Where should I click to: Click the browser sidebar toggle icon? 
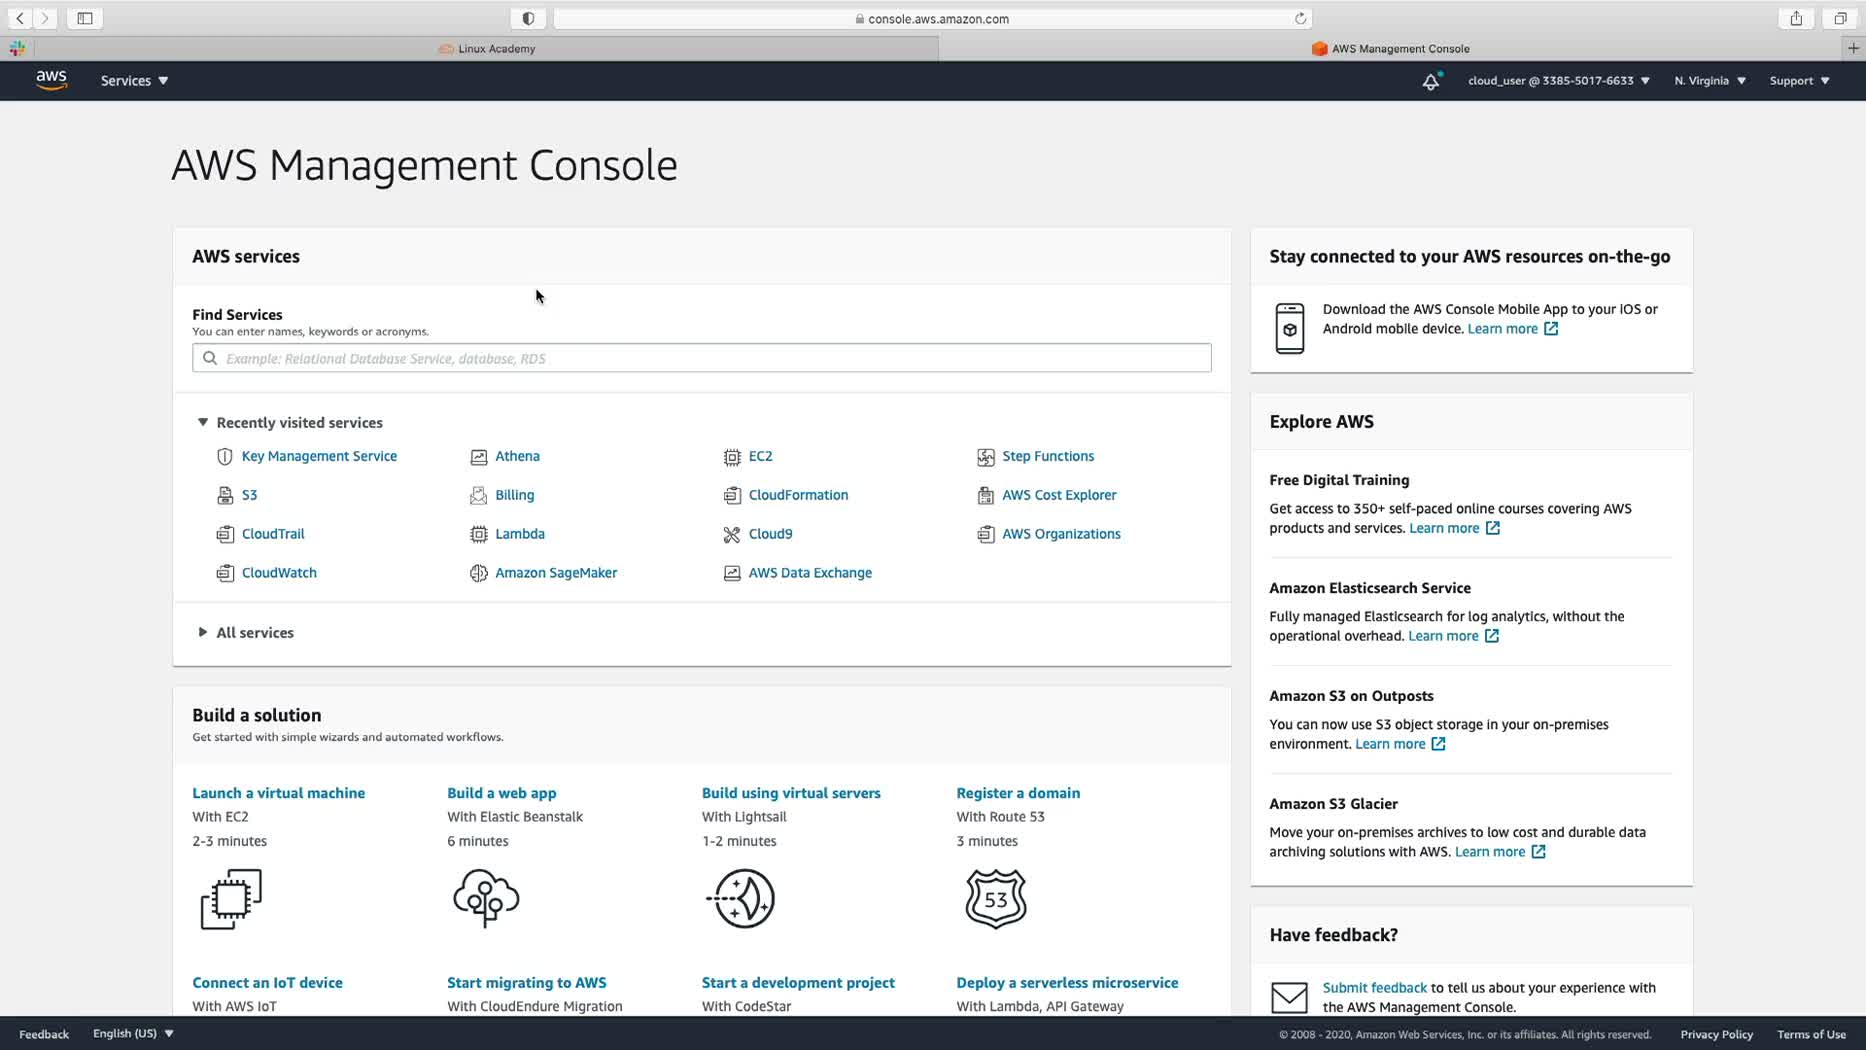[x=85, y=18]
